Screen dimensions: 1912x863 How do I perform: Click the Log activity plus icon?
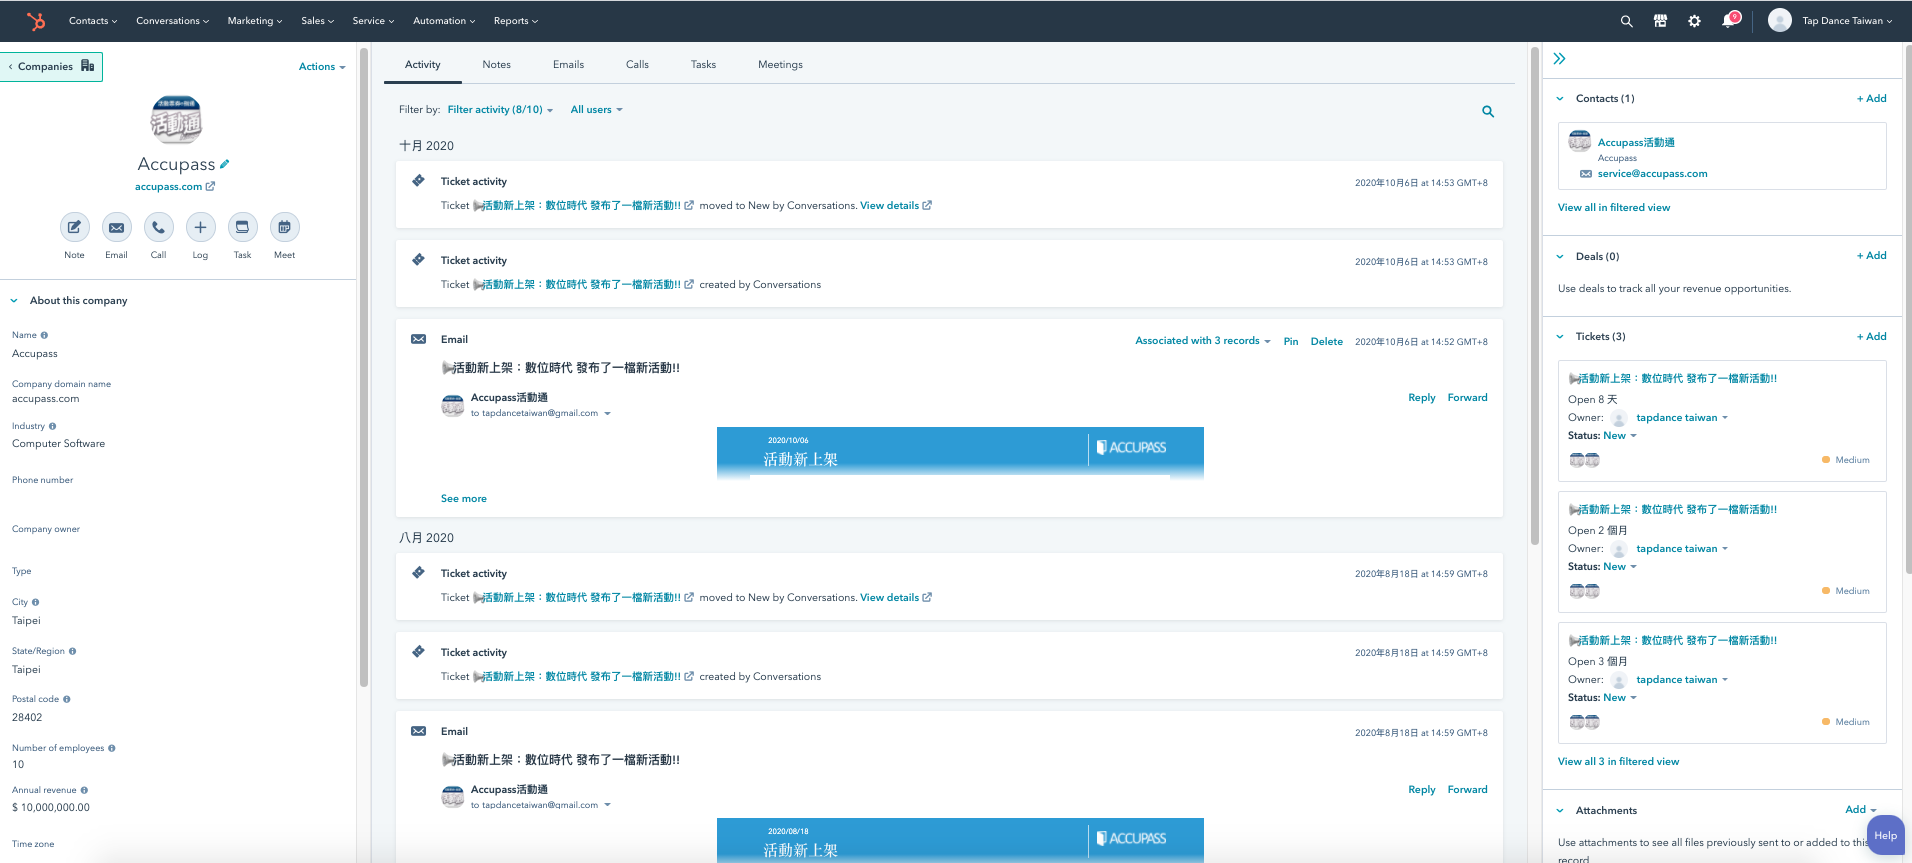tap(200, 227)
